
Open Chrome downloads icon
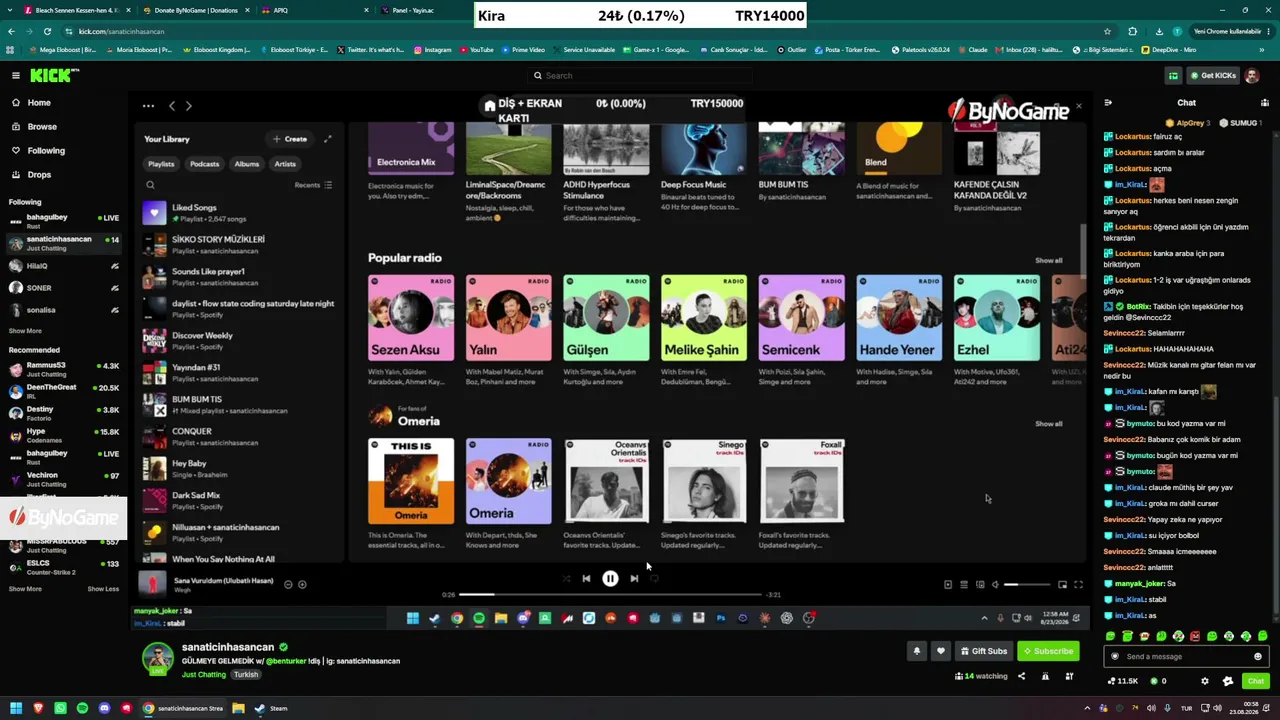(x=1157, y=31)
